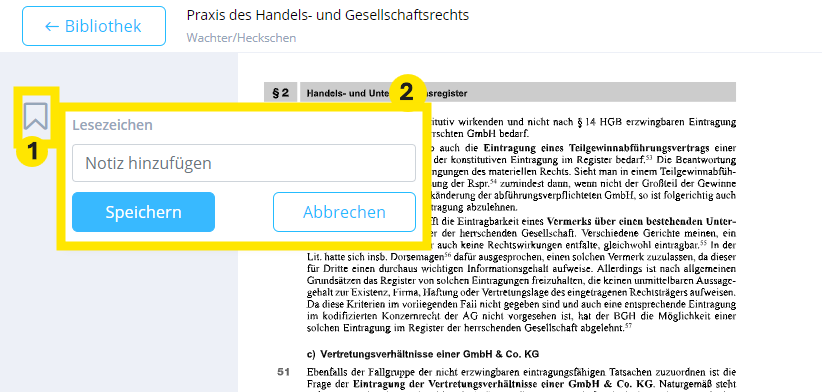Click the book title Praxis des Handels- und Gesellschaftsrechts

pyautogui.click(x=328, y=15)
